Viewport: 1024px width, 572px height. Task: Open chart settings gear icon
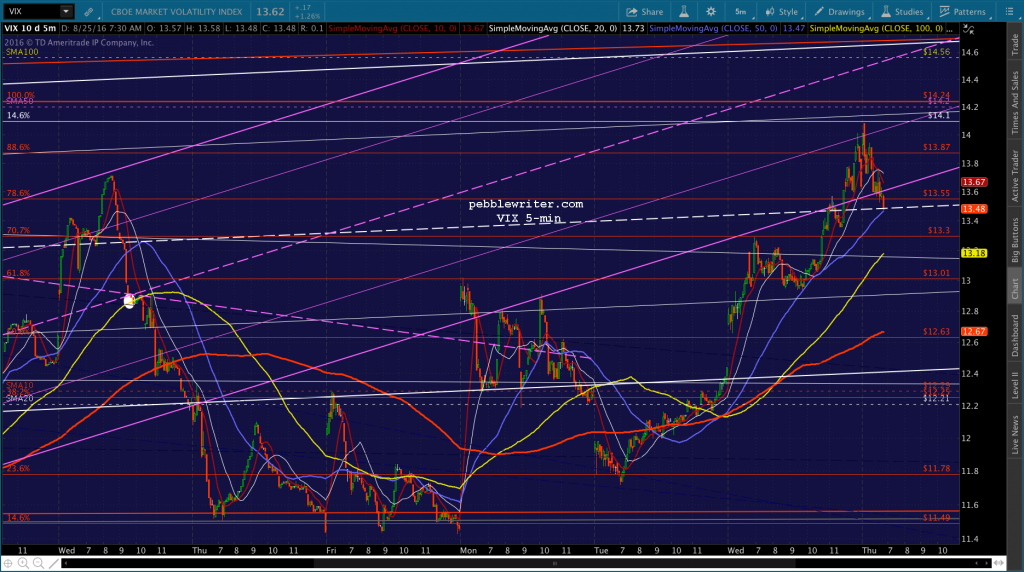pos(711,12)
